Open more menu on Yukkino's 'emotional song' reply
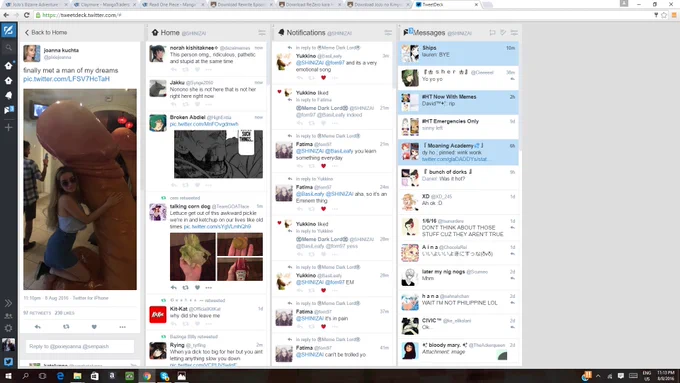 click(334, 78)
